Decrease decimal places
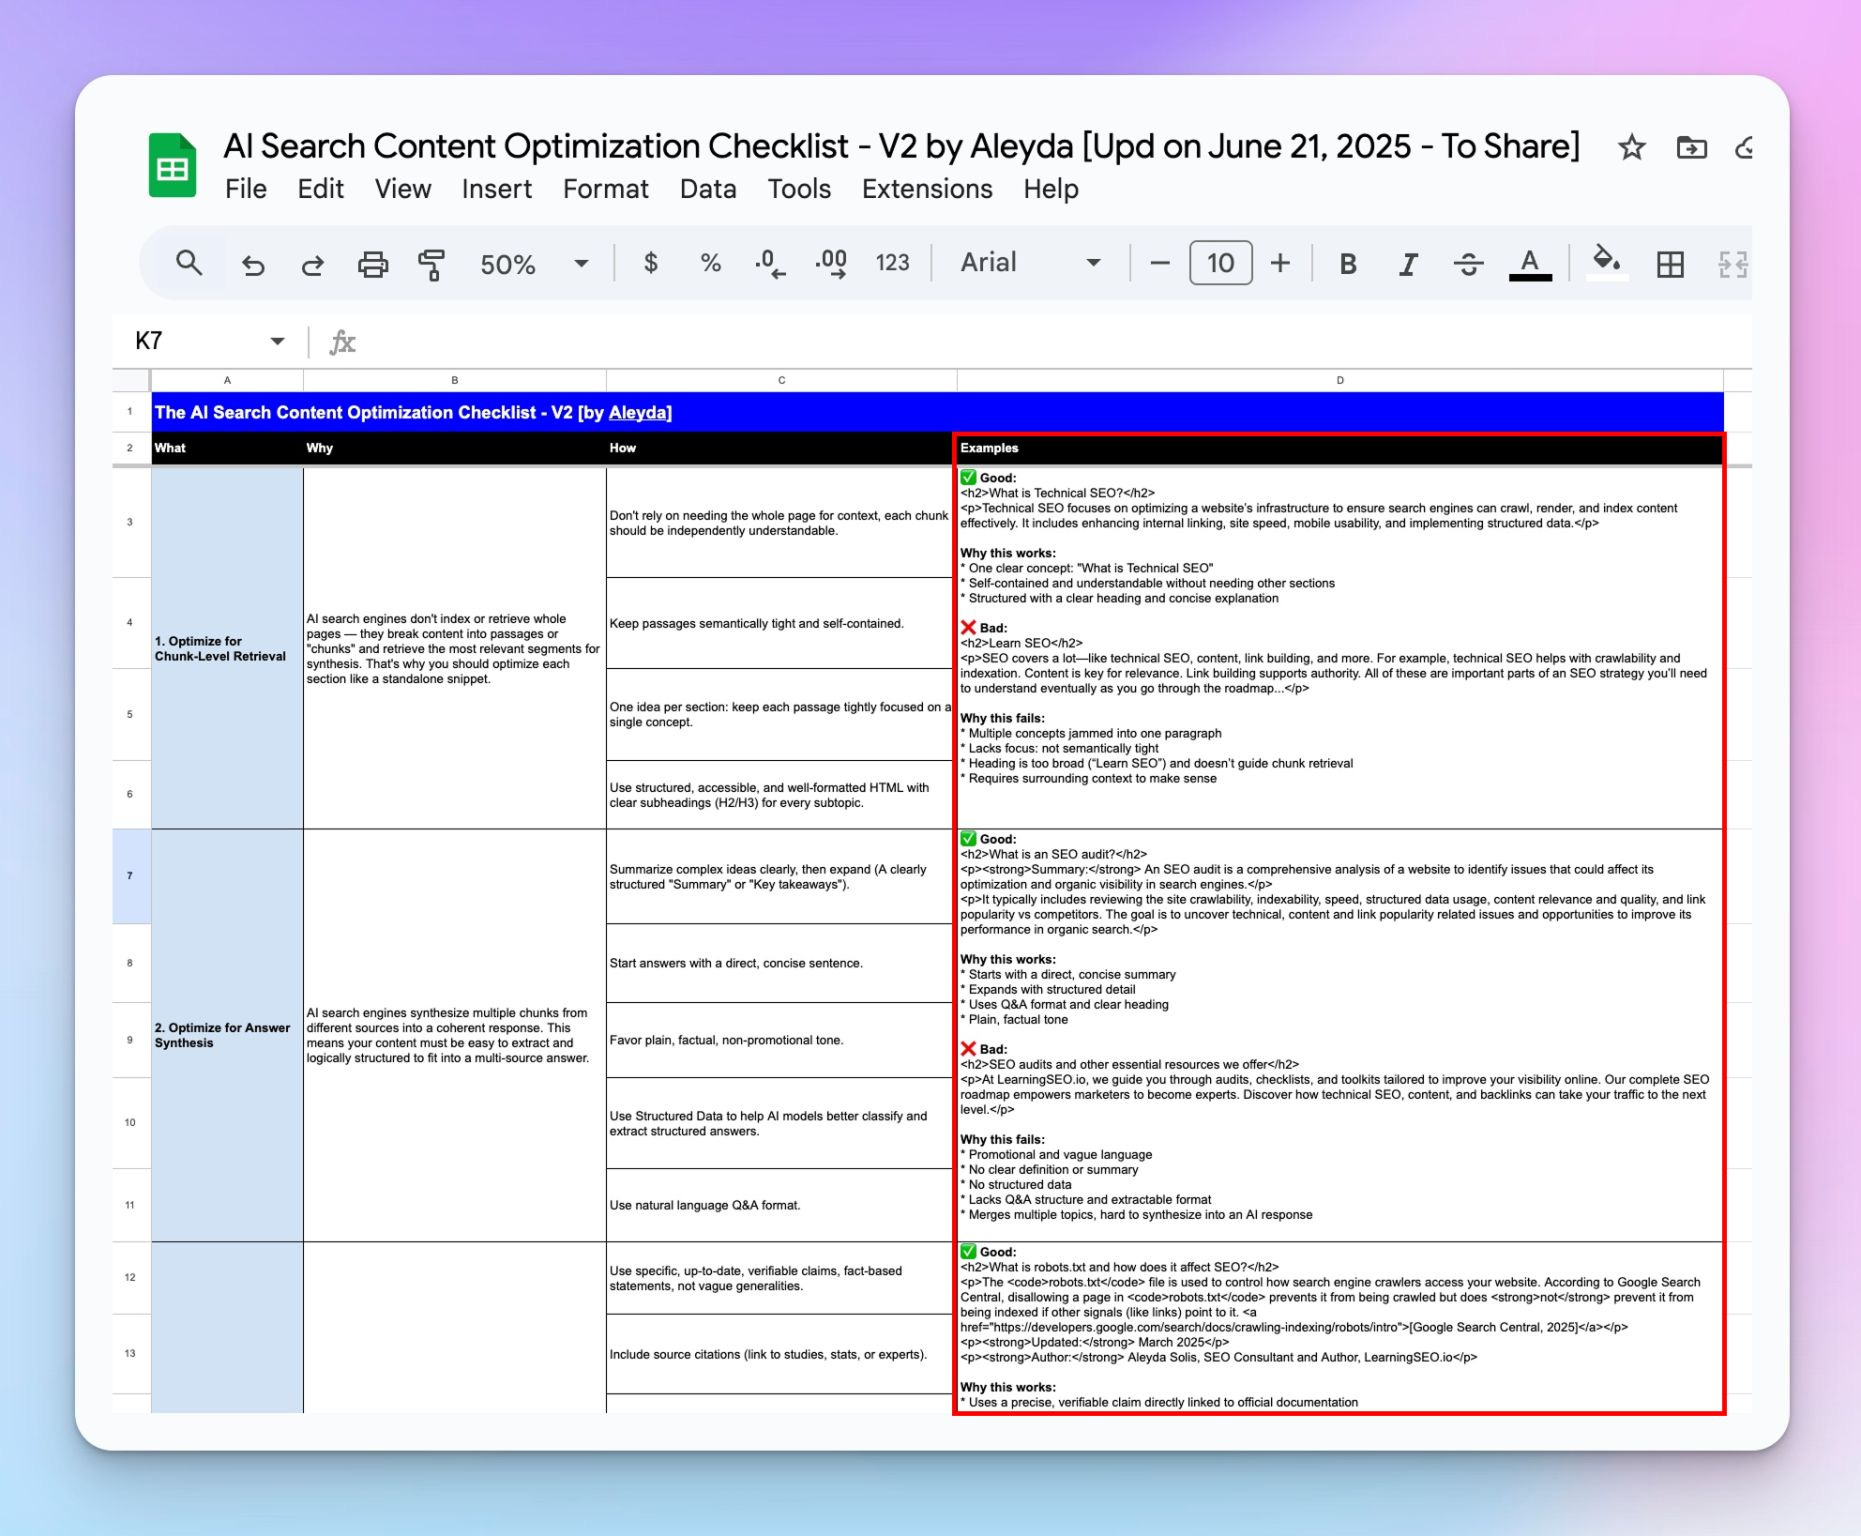The width and height of the screenshot is (1861, 1536). (770, 263)
